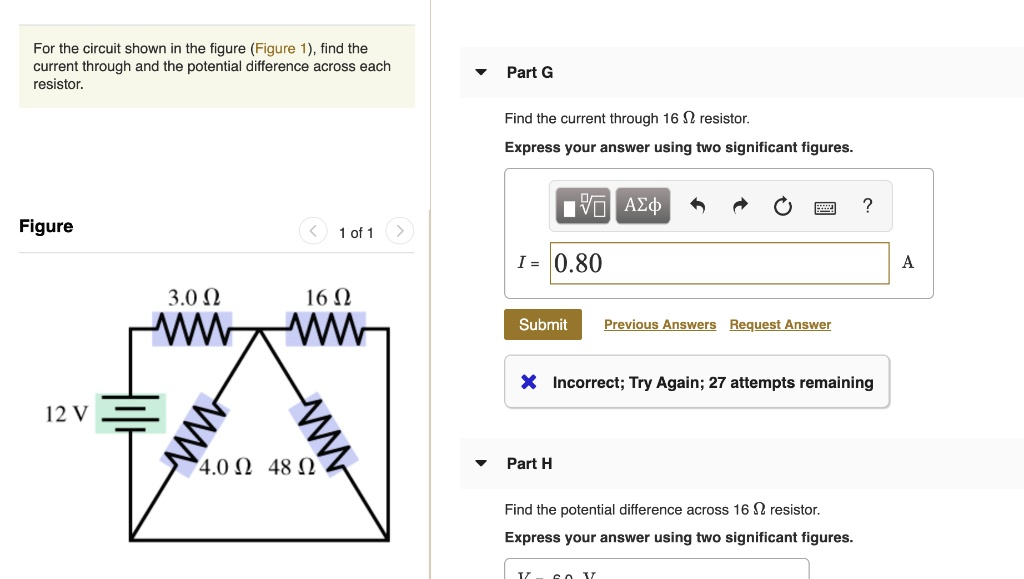Viewport: 1024px width, 579px height.
Task: Click the redo arrow in answer toolbar
Action: pos(740,207)
